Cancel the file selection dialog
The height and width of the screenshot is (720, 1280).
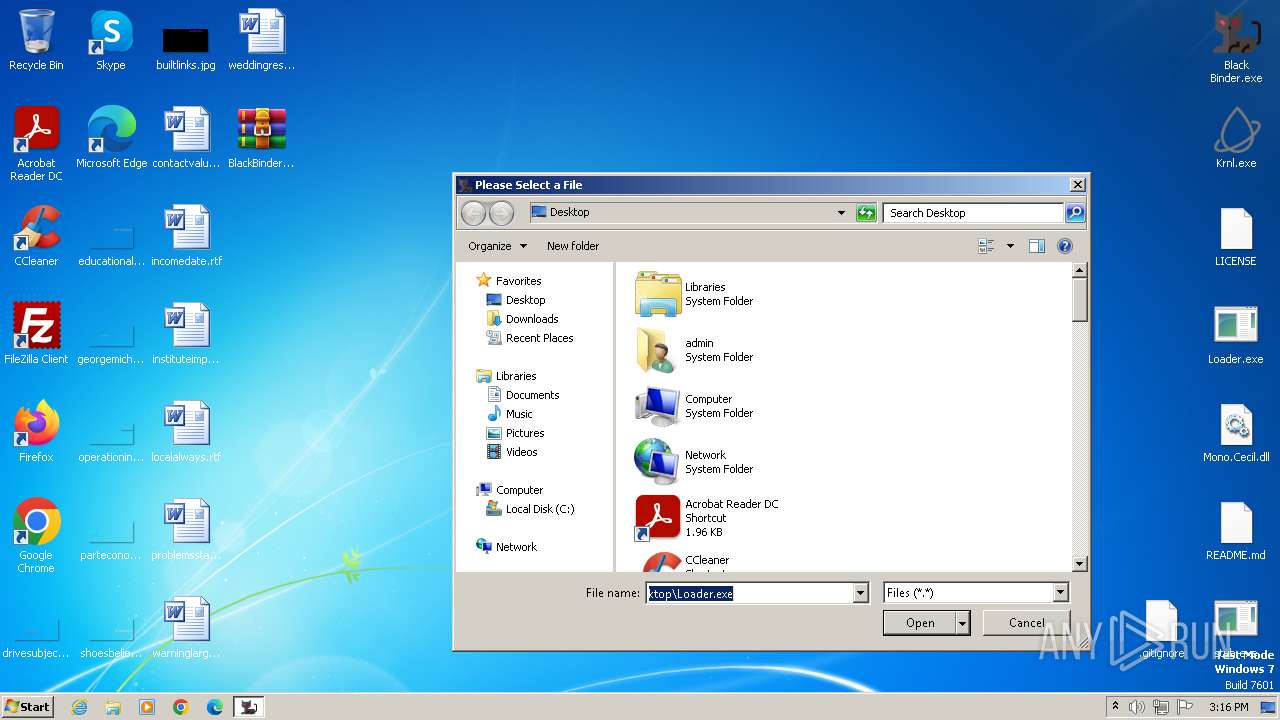point(1026,622)
